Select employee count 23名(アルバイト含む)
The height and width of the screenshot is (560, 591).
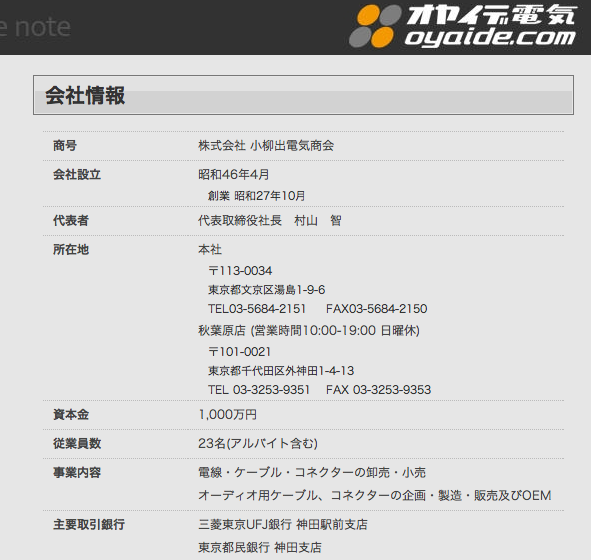coord(258,444)
